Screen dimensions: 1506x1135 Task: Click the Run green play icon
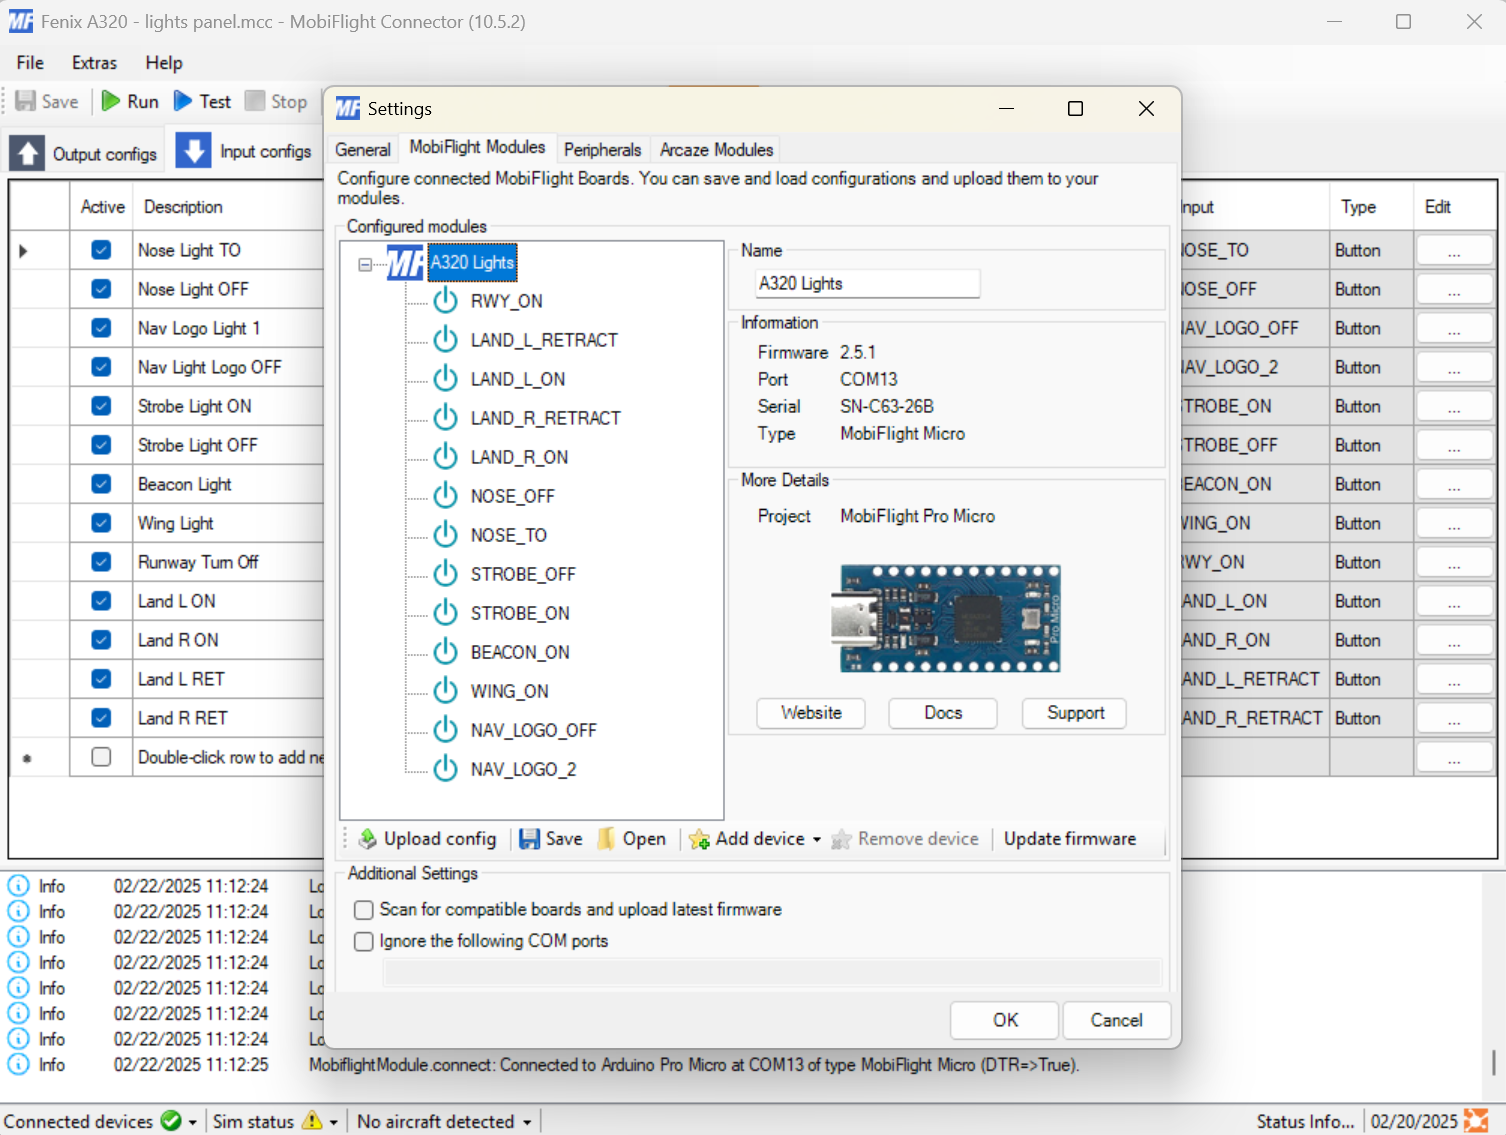[111, 101]
